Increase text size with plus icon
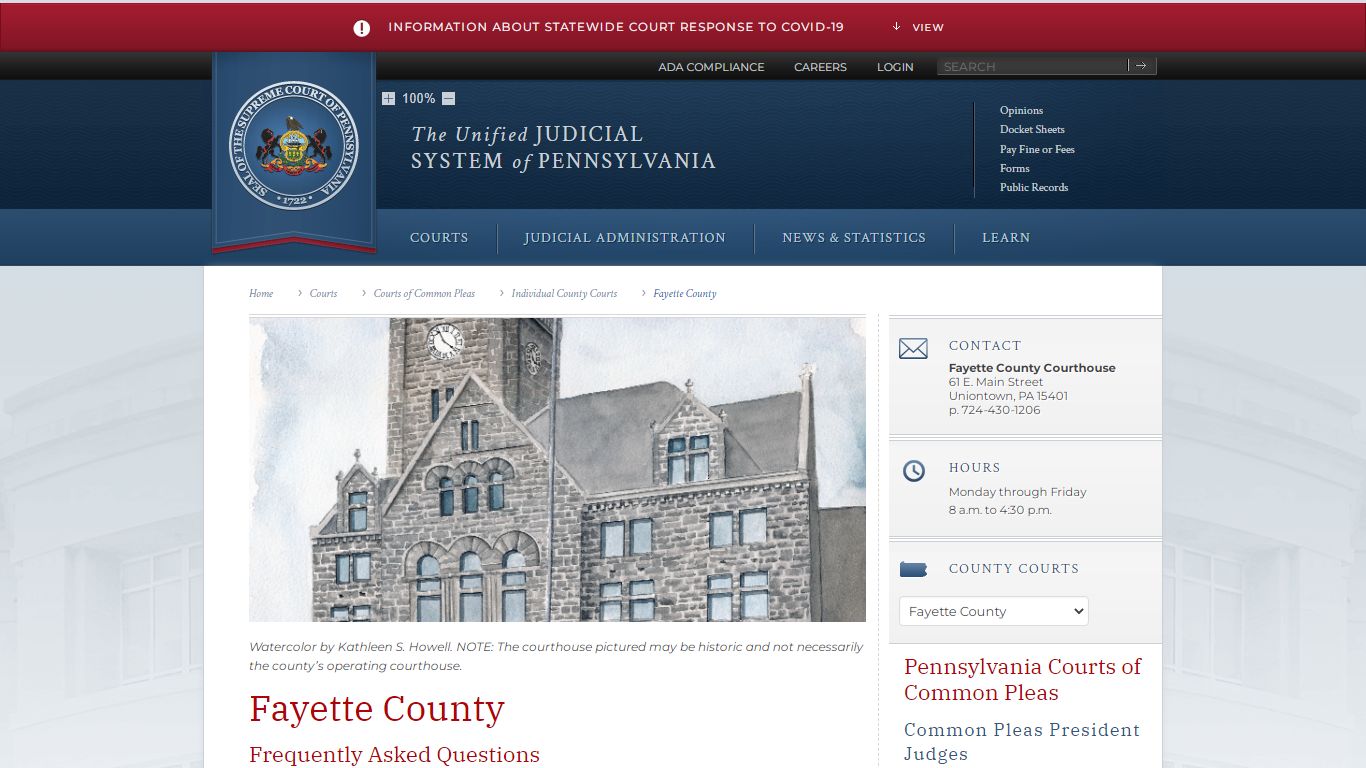Screen dimensions: 1366x768 (x=388, y=98)
